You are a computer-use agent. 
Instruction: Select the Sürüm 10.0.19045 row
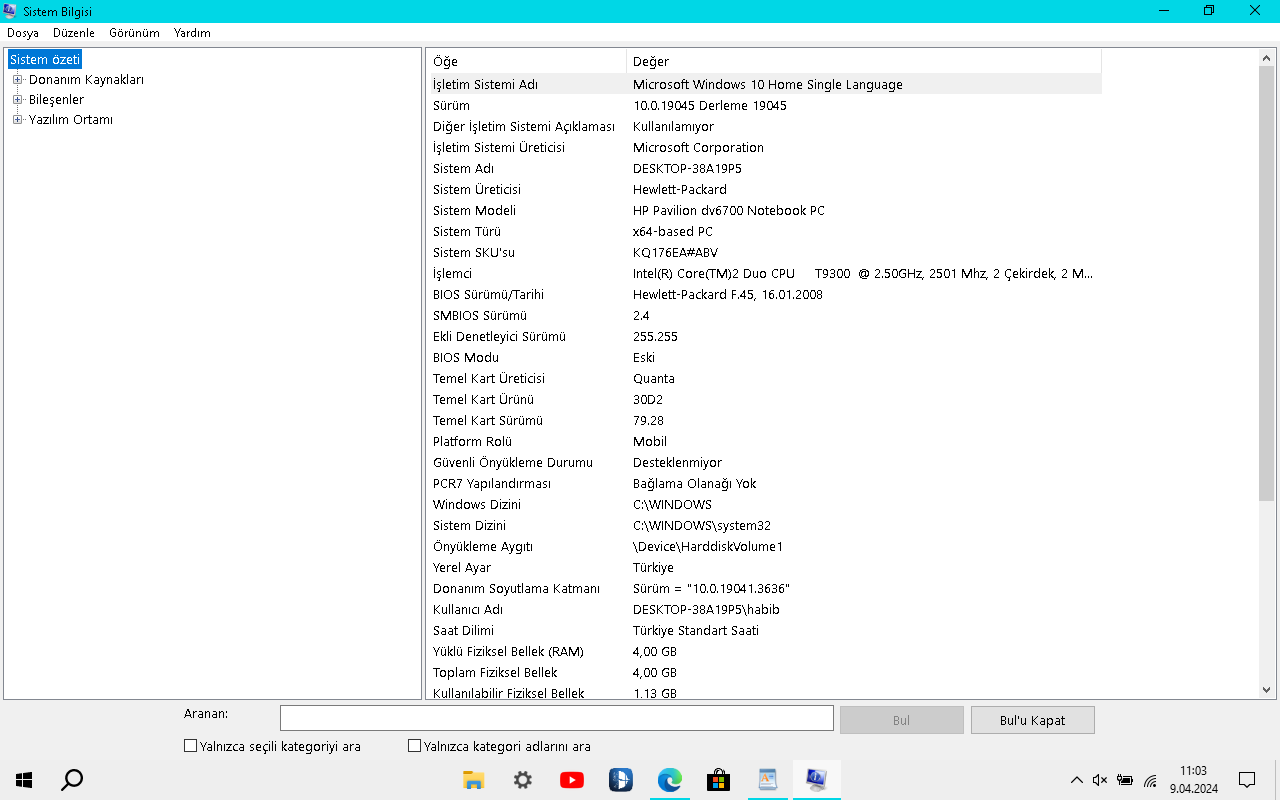[x=765, y=105]
